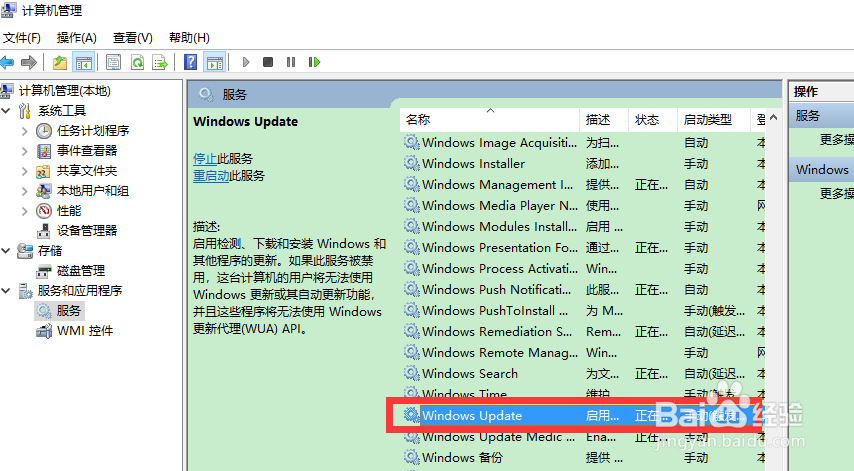This screenshot has height=471, width=854.
Task: Click the services list scroll-up arrow
Action: (x=773, y=118)
